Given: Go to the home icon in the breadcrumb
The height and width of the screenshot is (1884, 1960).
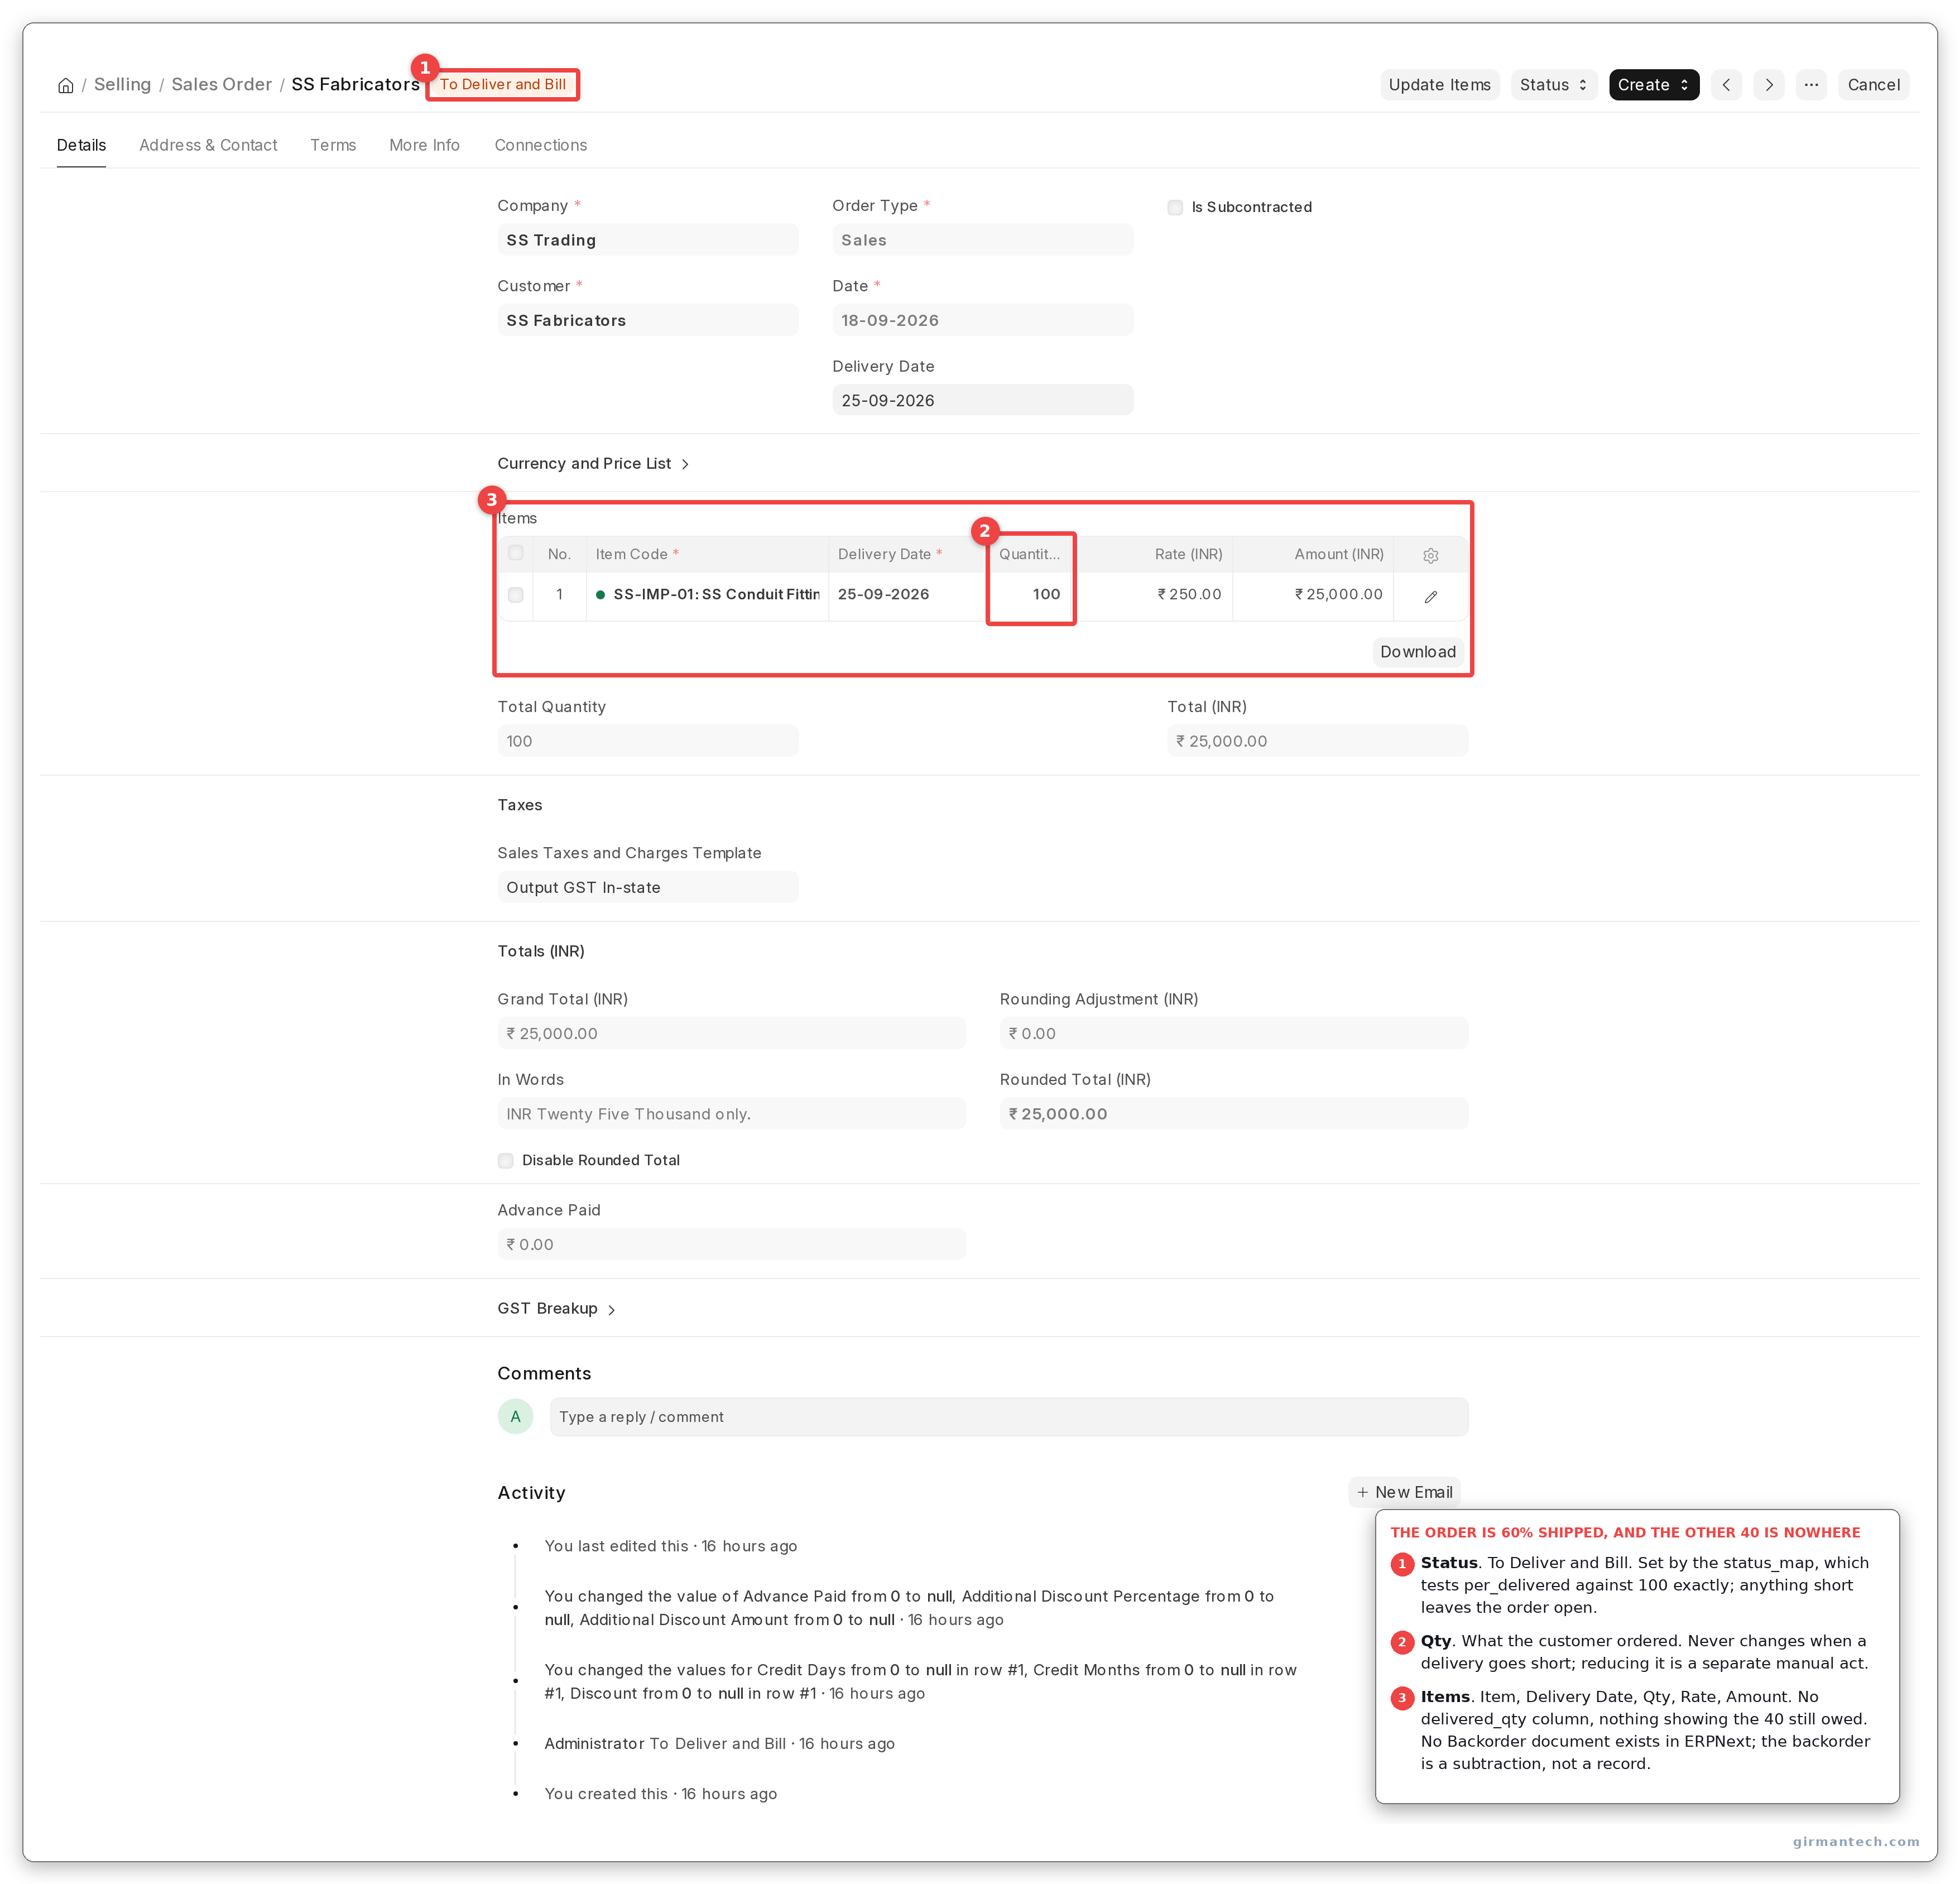Looking at the screenshot, I should click(x=65, y=85).
